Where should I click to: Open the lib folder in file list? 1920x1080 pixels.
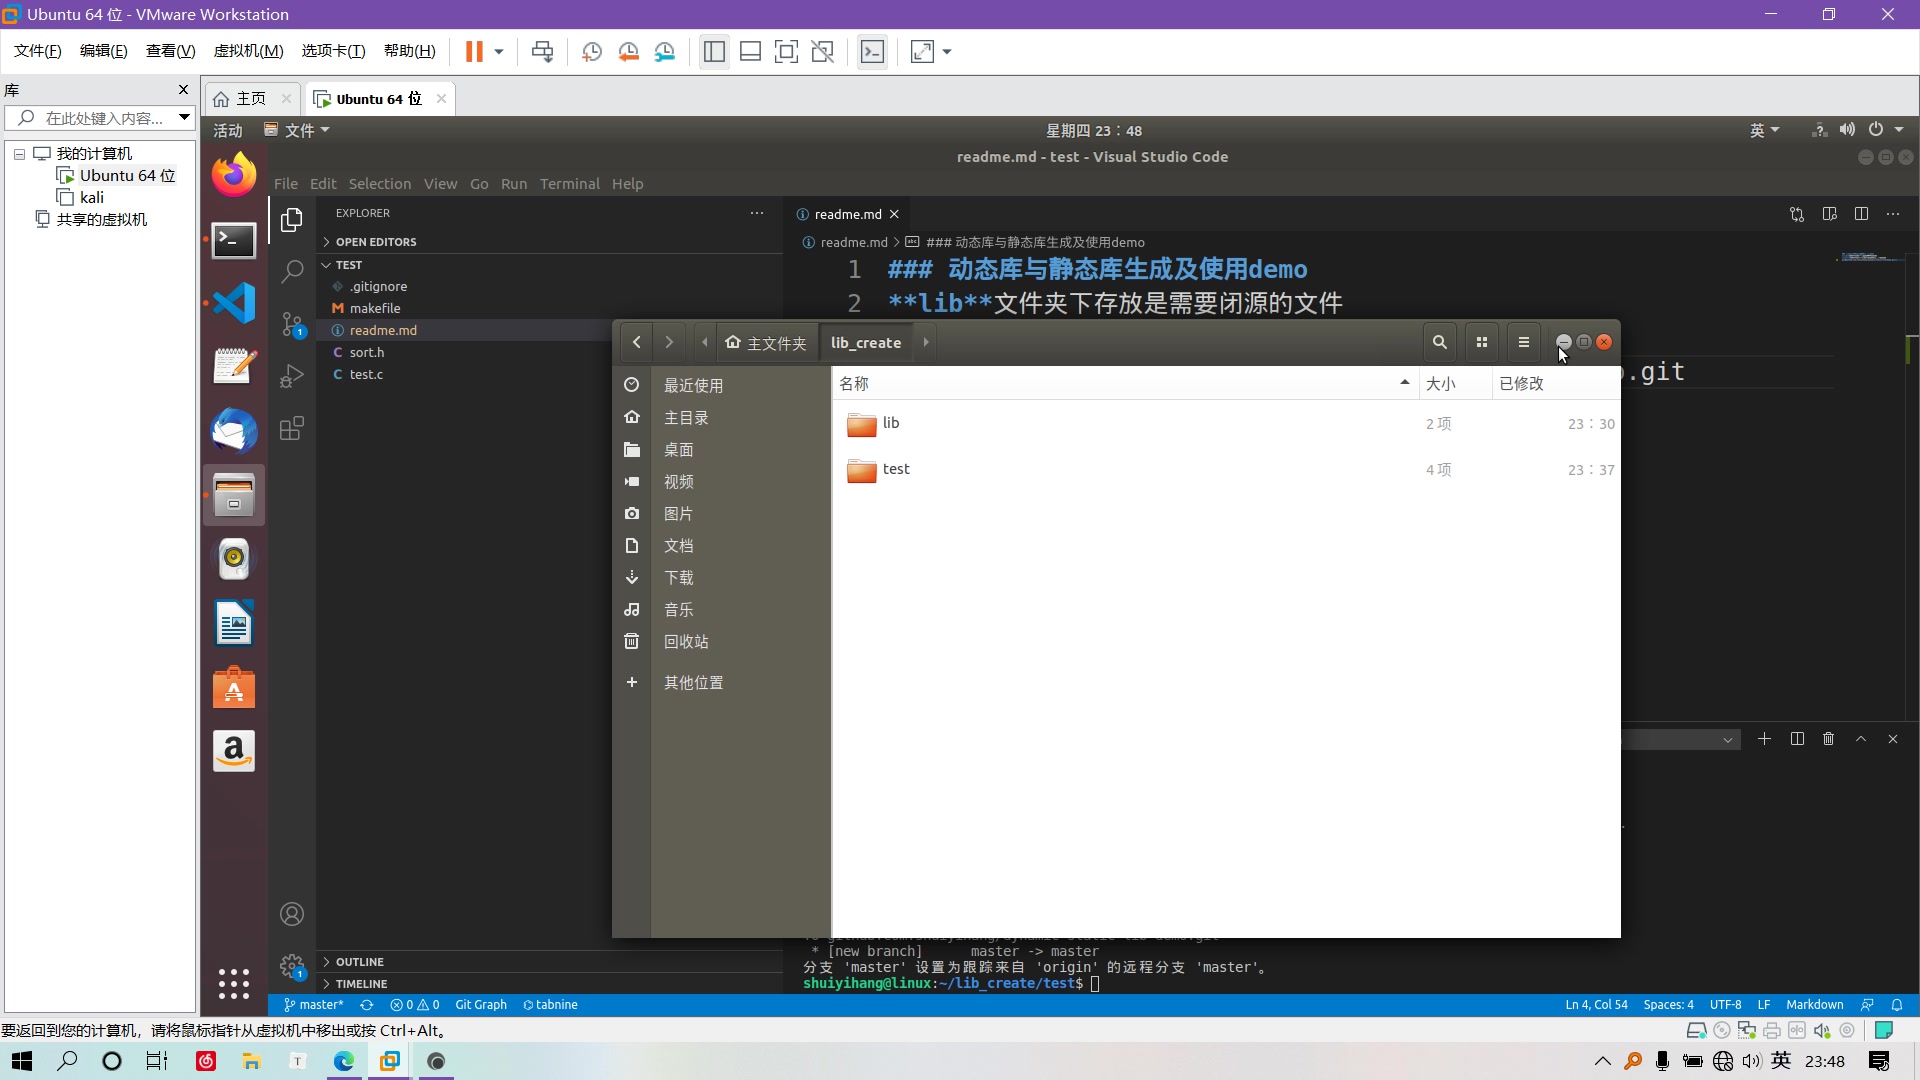tap(889, 424)
